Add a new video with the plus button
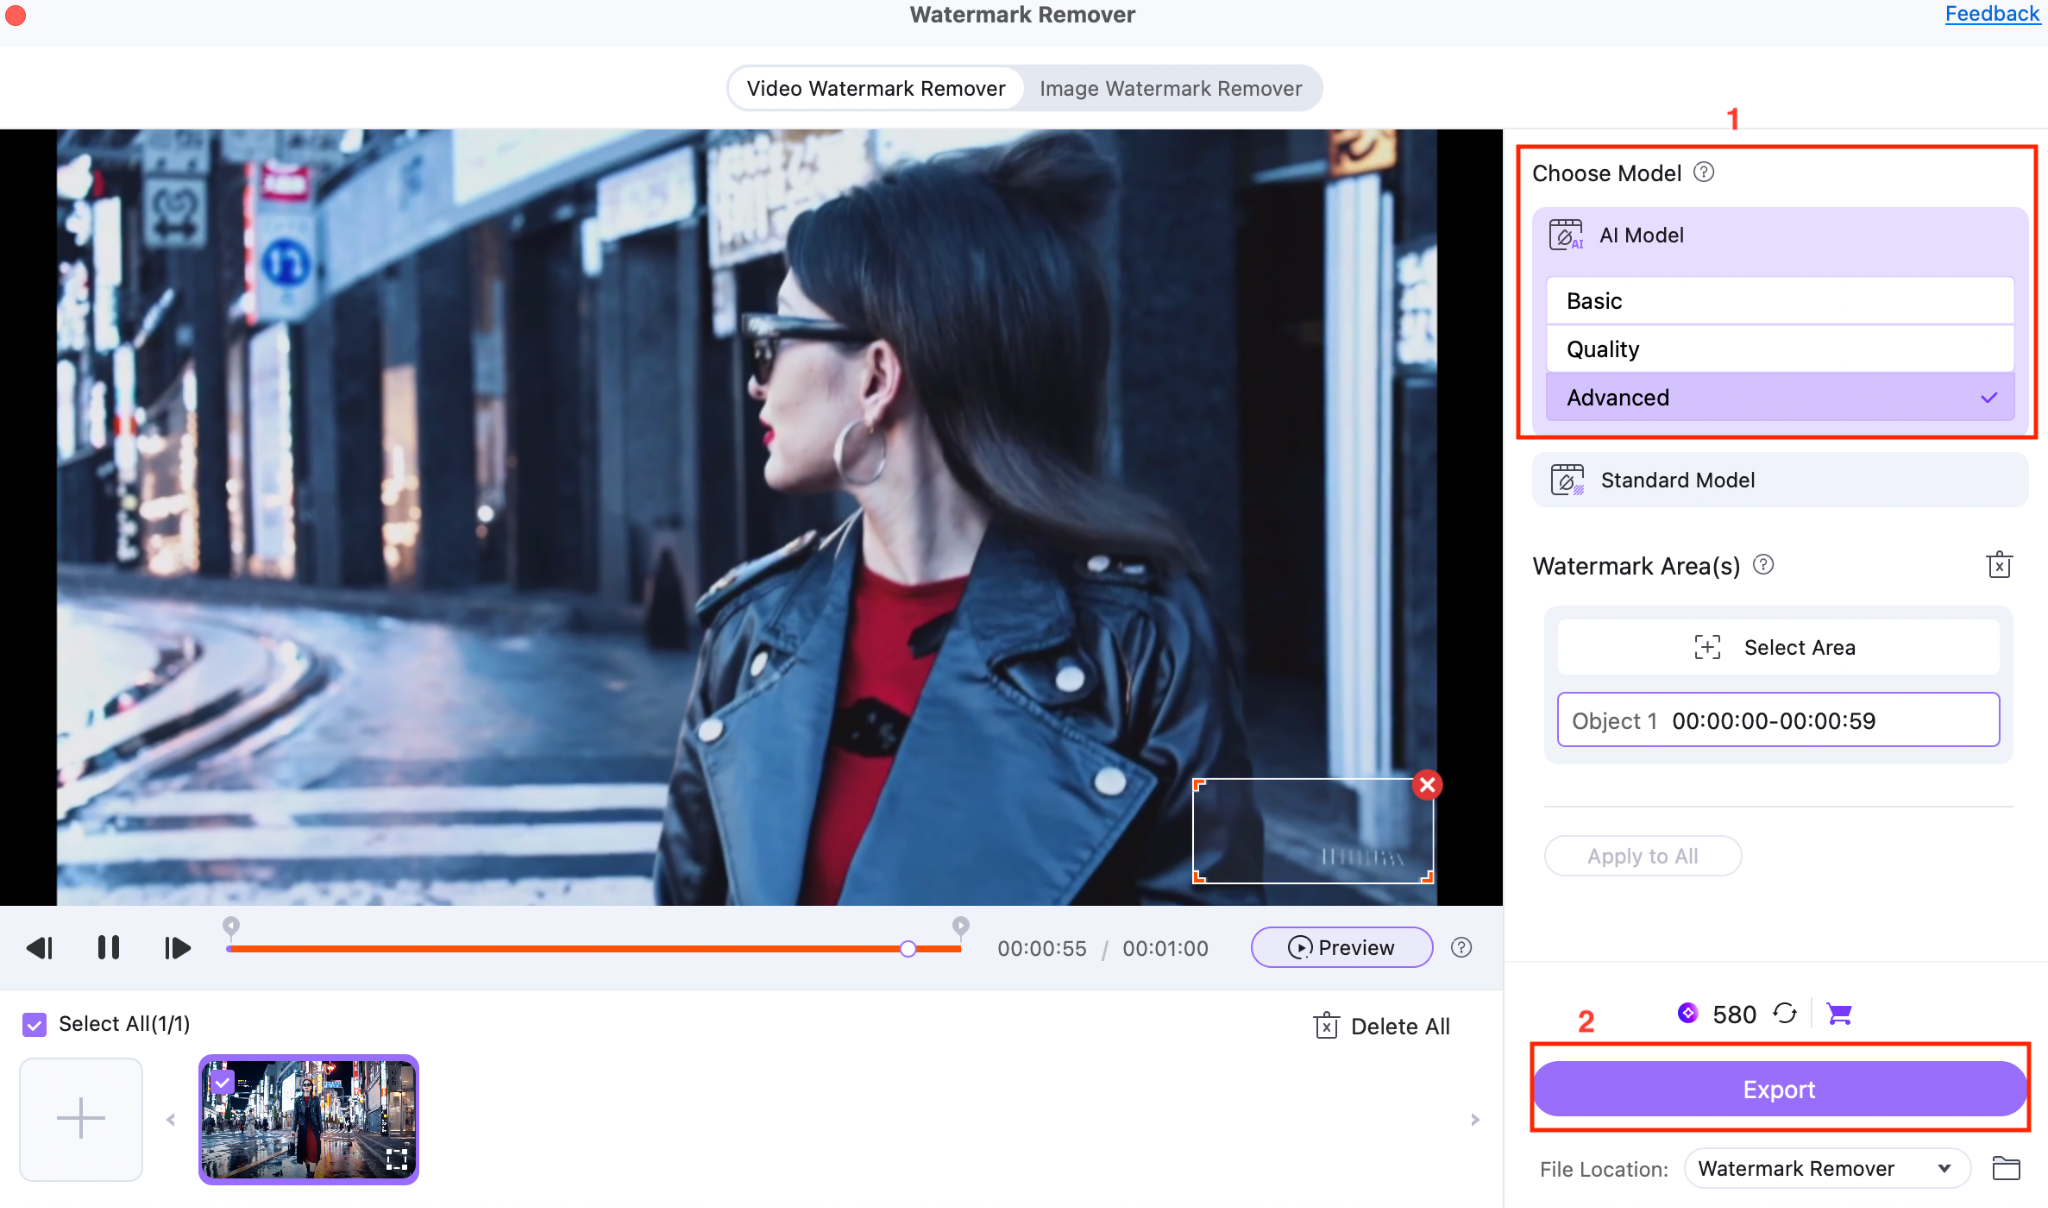The height and width of the screenshot is (1208, 2048). pyautogui.click(x=80, y=1119)
